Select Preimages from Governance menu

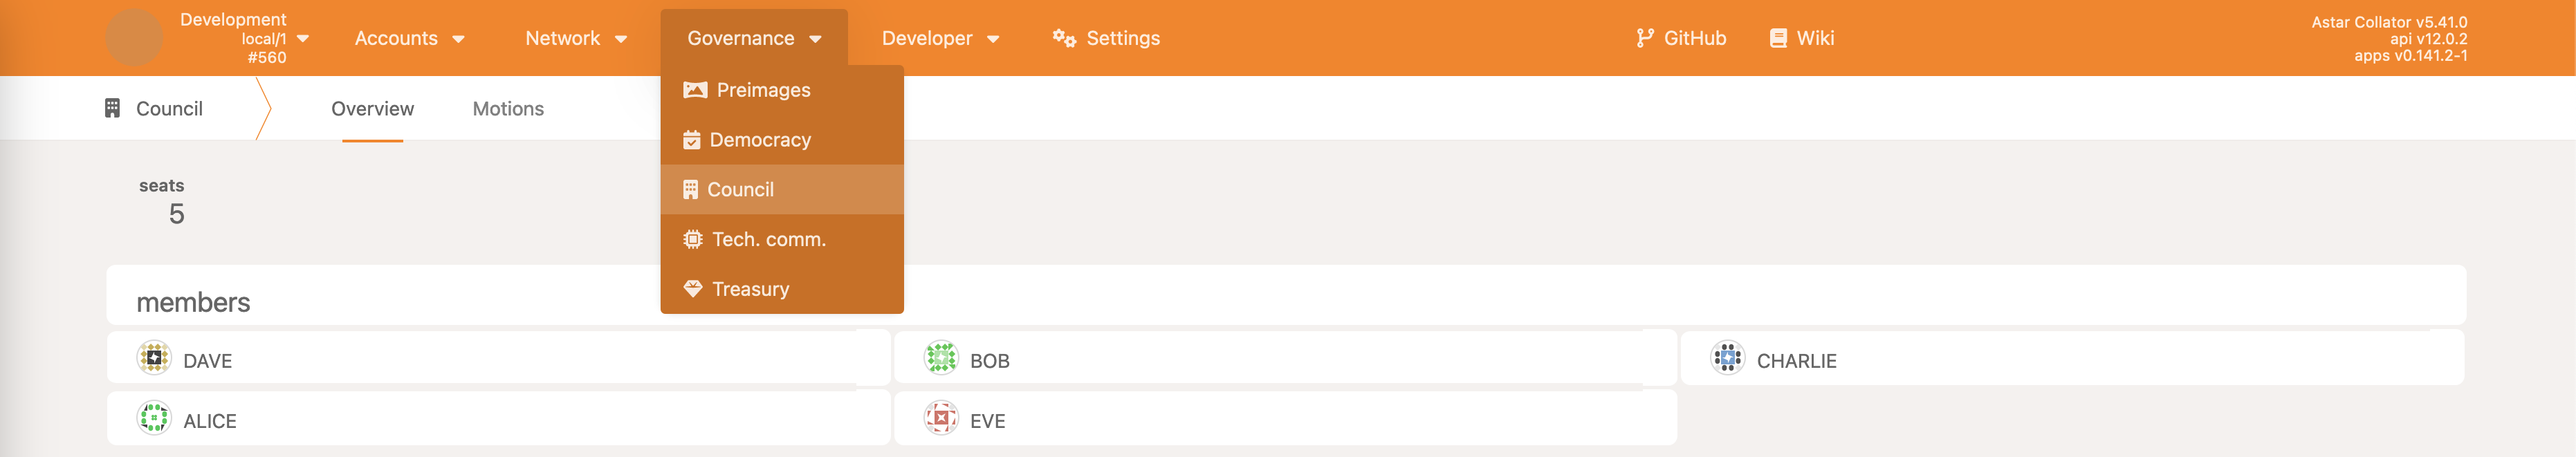coord(763,90)
